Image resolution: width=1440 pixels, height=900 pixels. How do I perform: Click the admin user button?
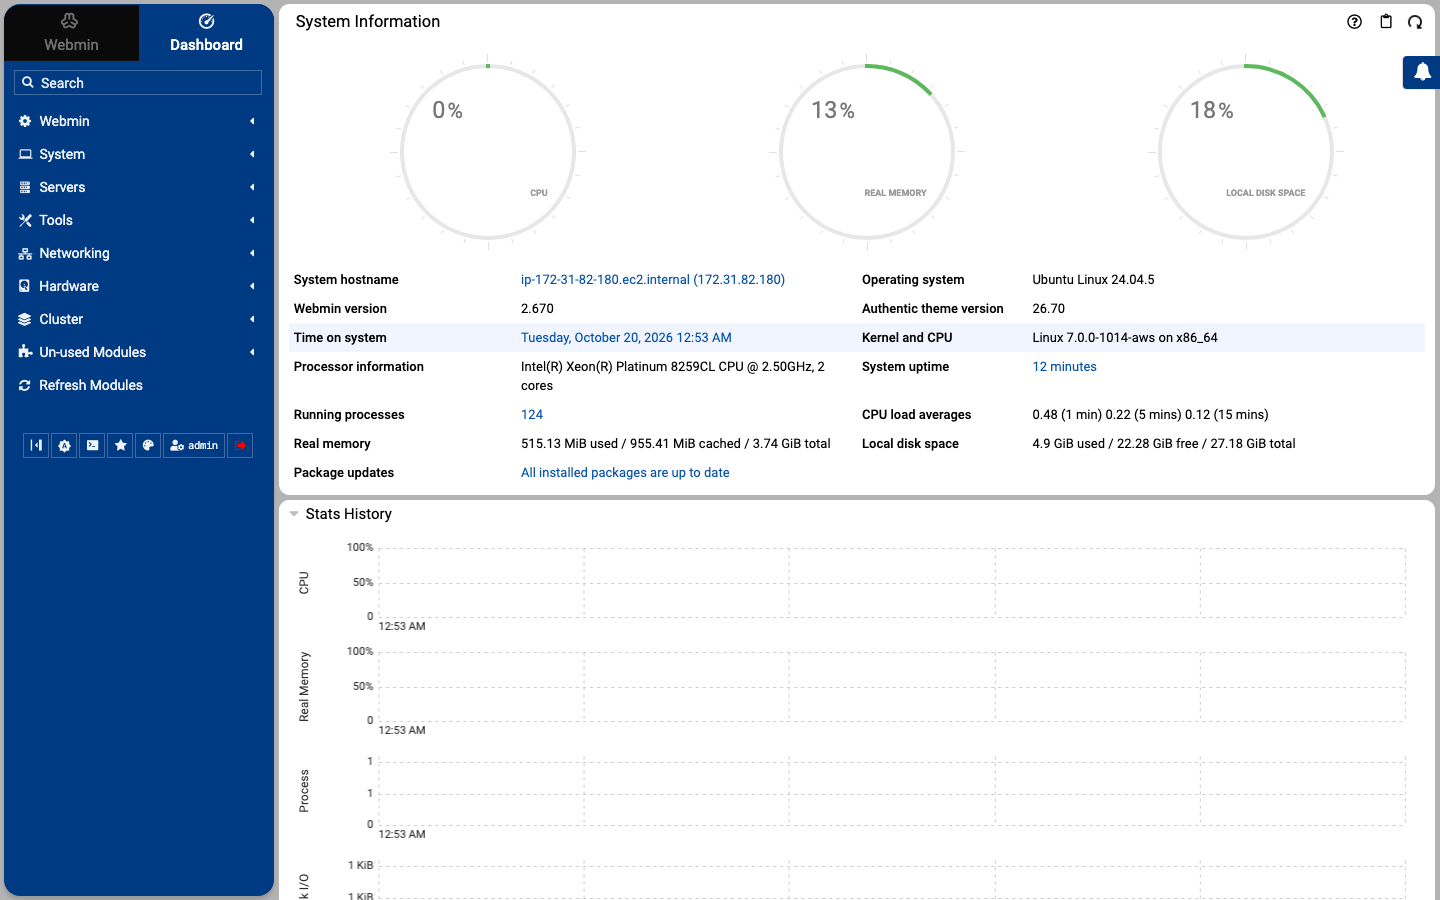point(194,446)
